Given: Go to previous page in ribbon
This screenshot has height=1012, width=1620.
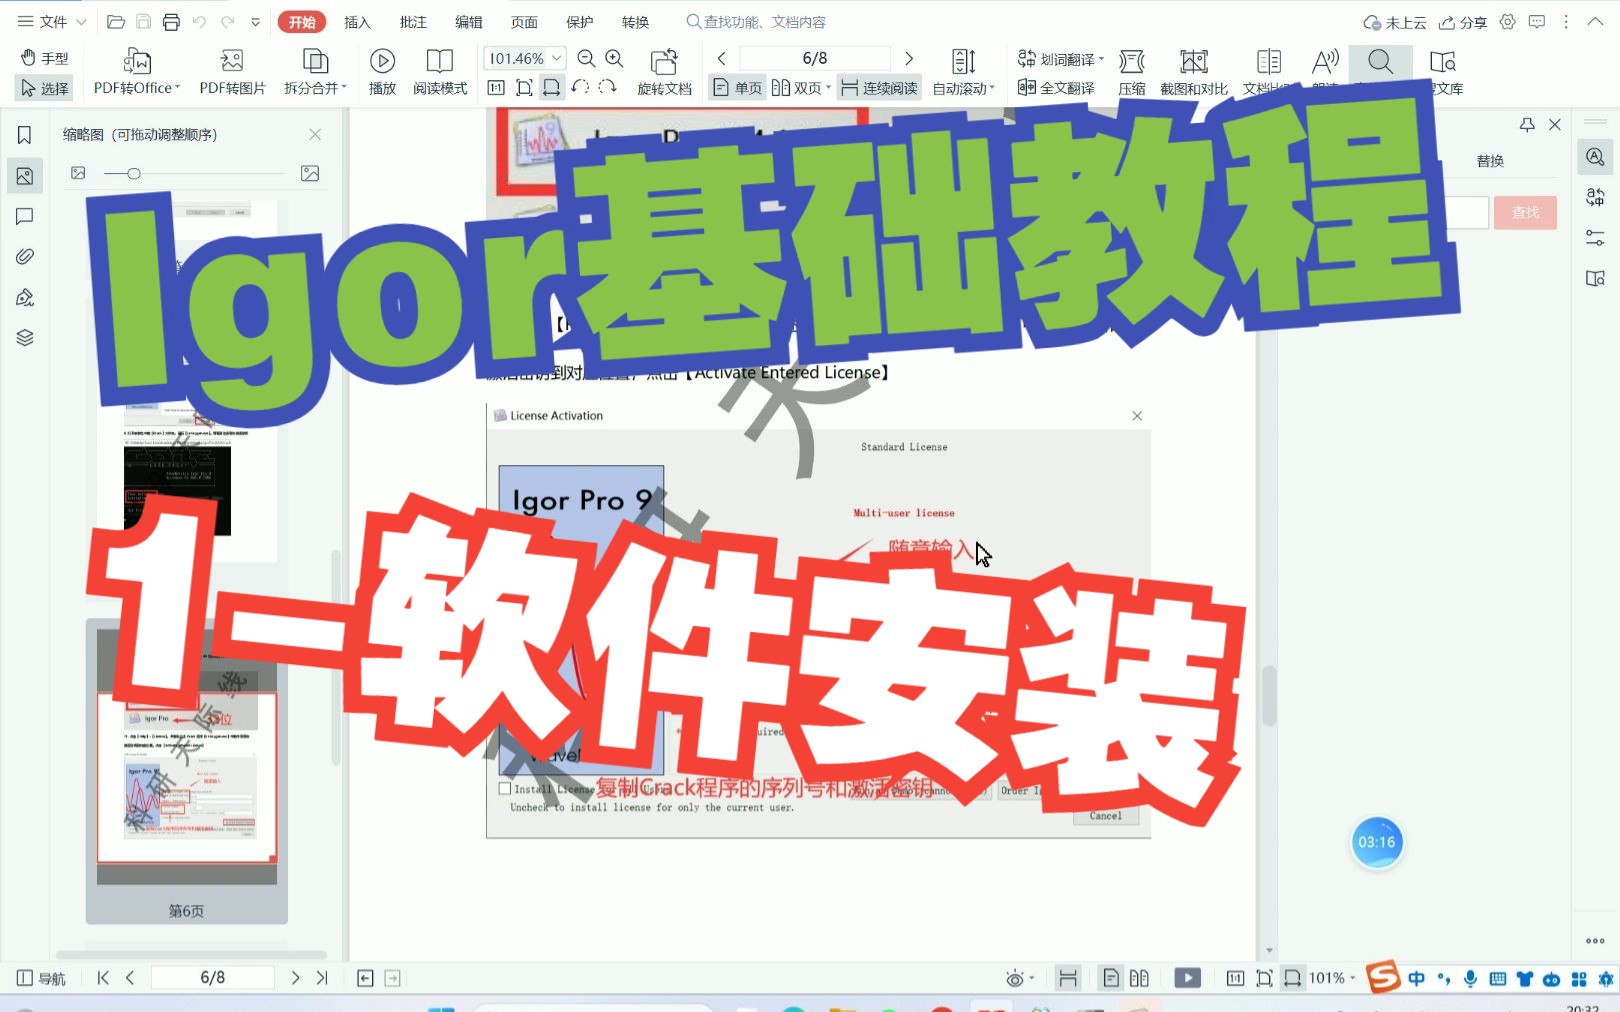Looking at the screenshot, I should point(721,58).
